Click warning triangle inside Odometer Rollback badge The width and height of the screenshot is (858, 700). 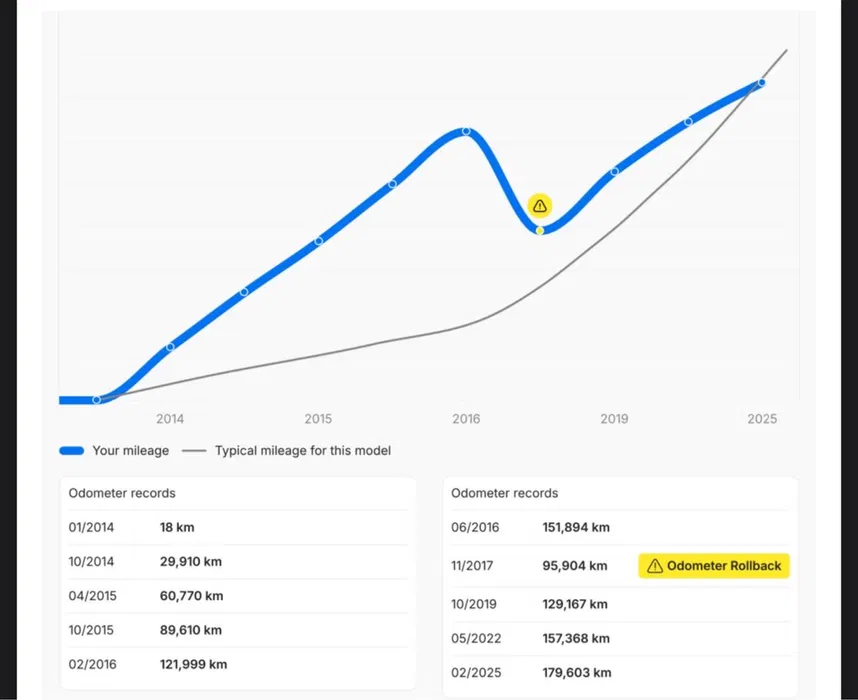[x=655, y=566]
